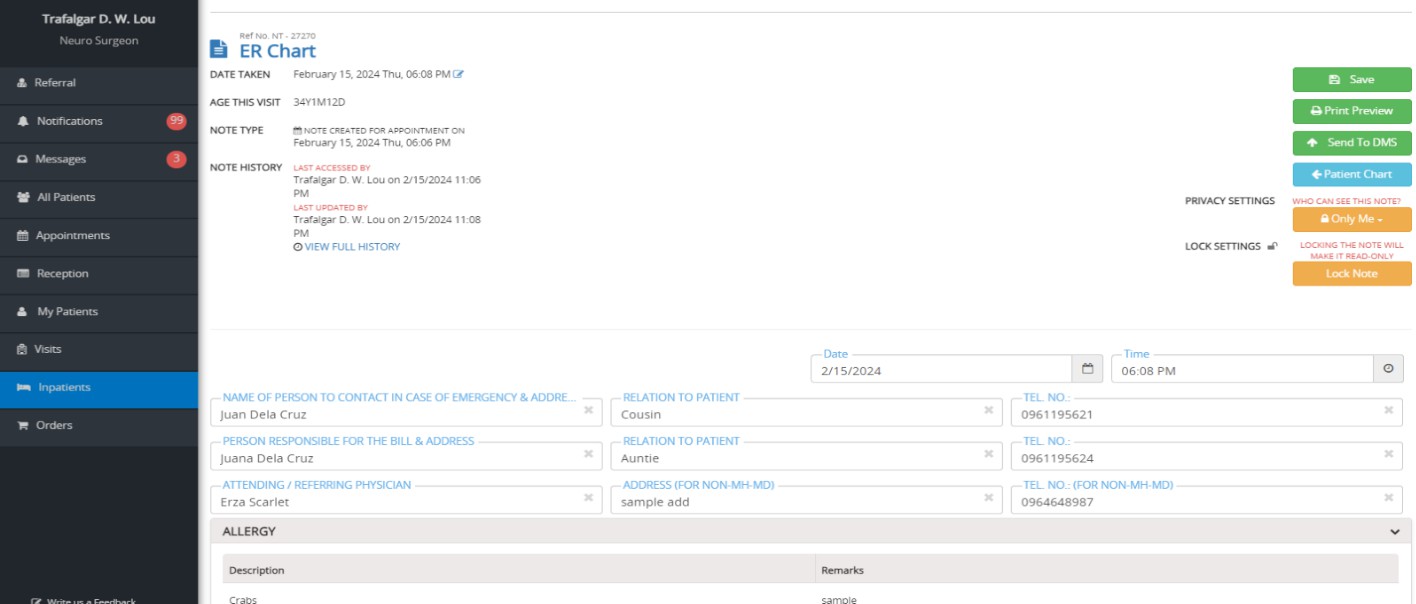Screen dimensions: 1416x604
Task: Open the calendar picker in the Date field
Action: coord(1086,368)
